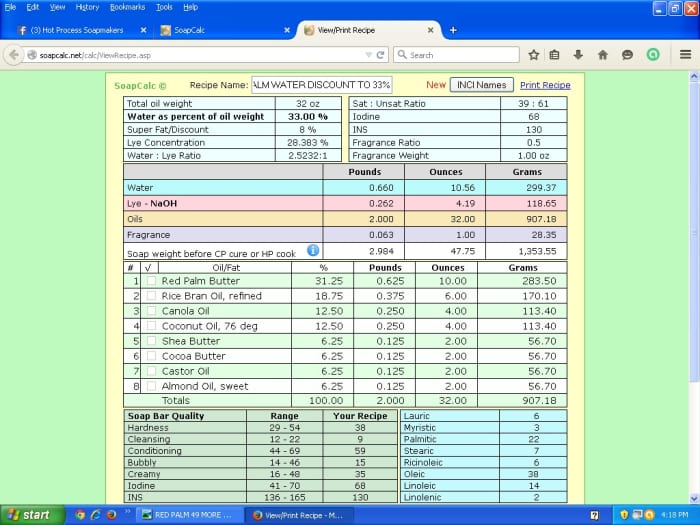Open the Help menu
Image resolution: width=700 pixels, height=525 pixels.
[191, 7]
